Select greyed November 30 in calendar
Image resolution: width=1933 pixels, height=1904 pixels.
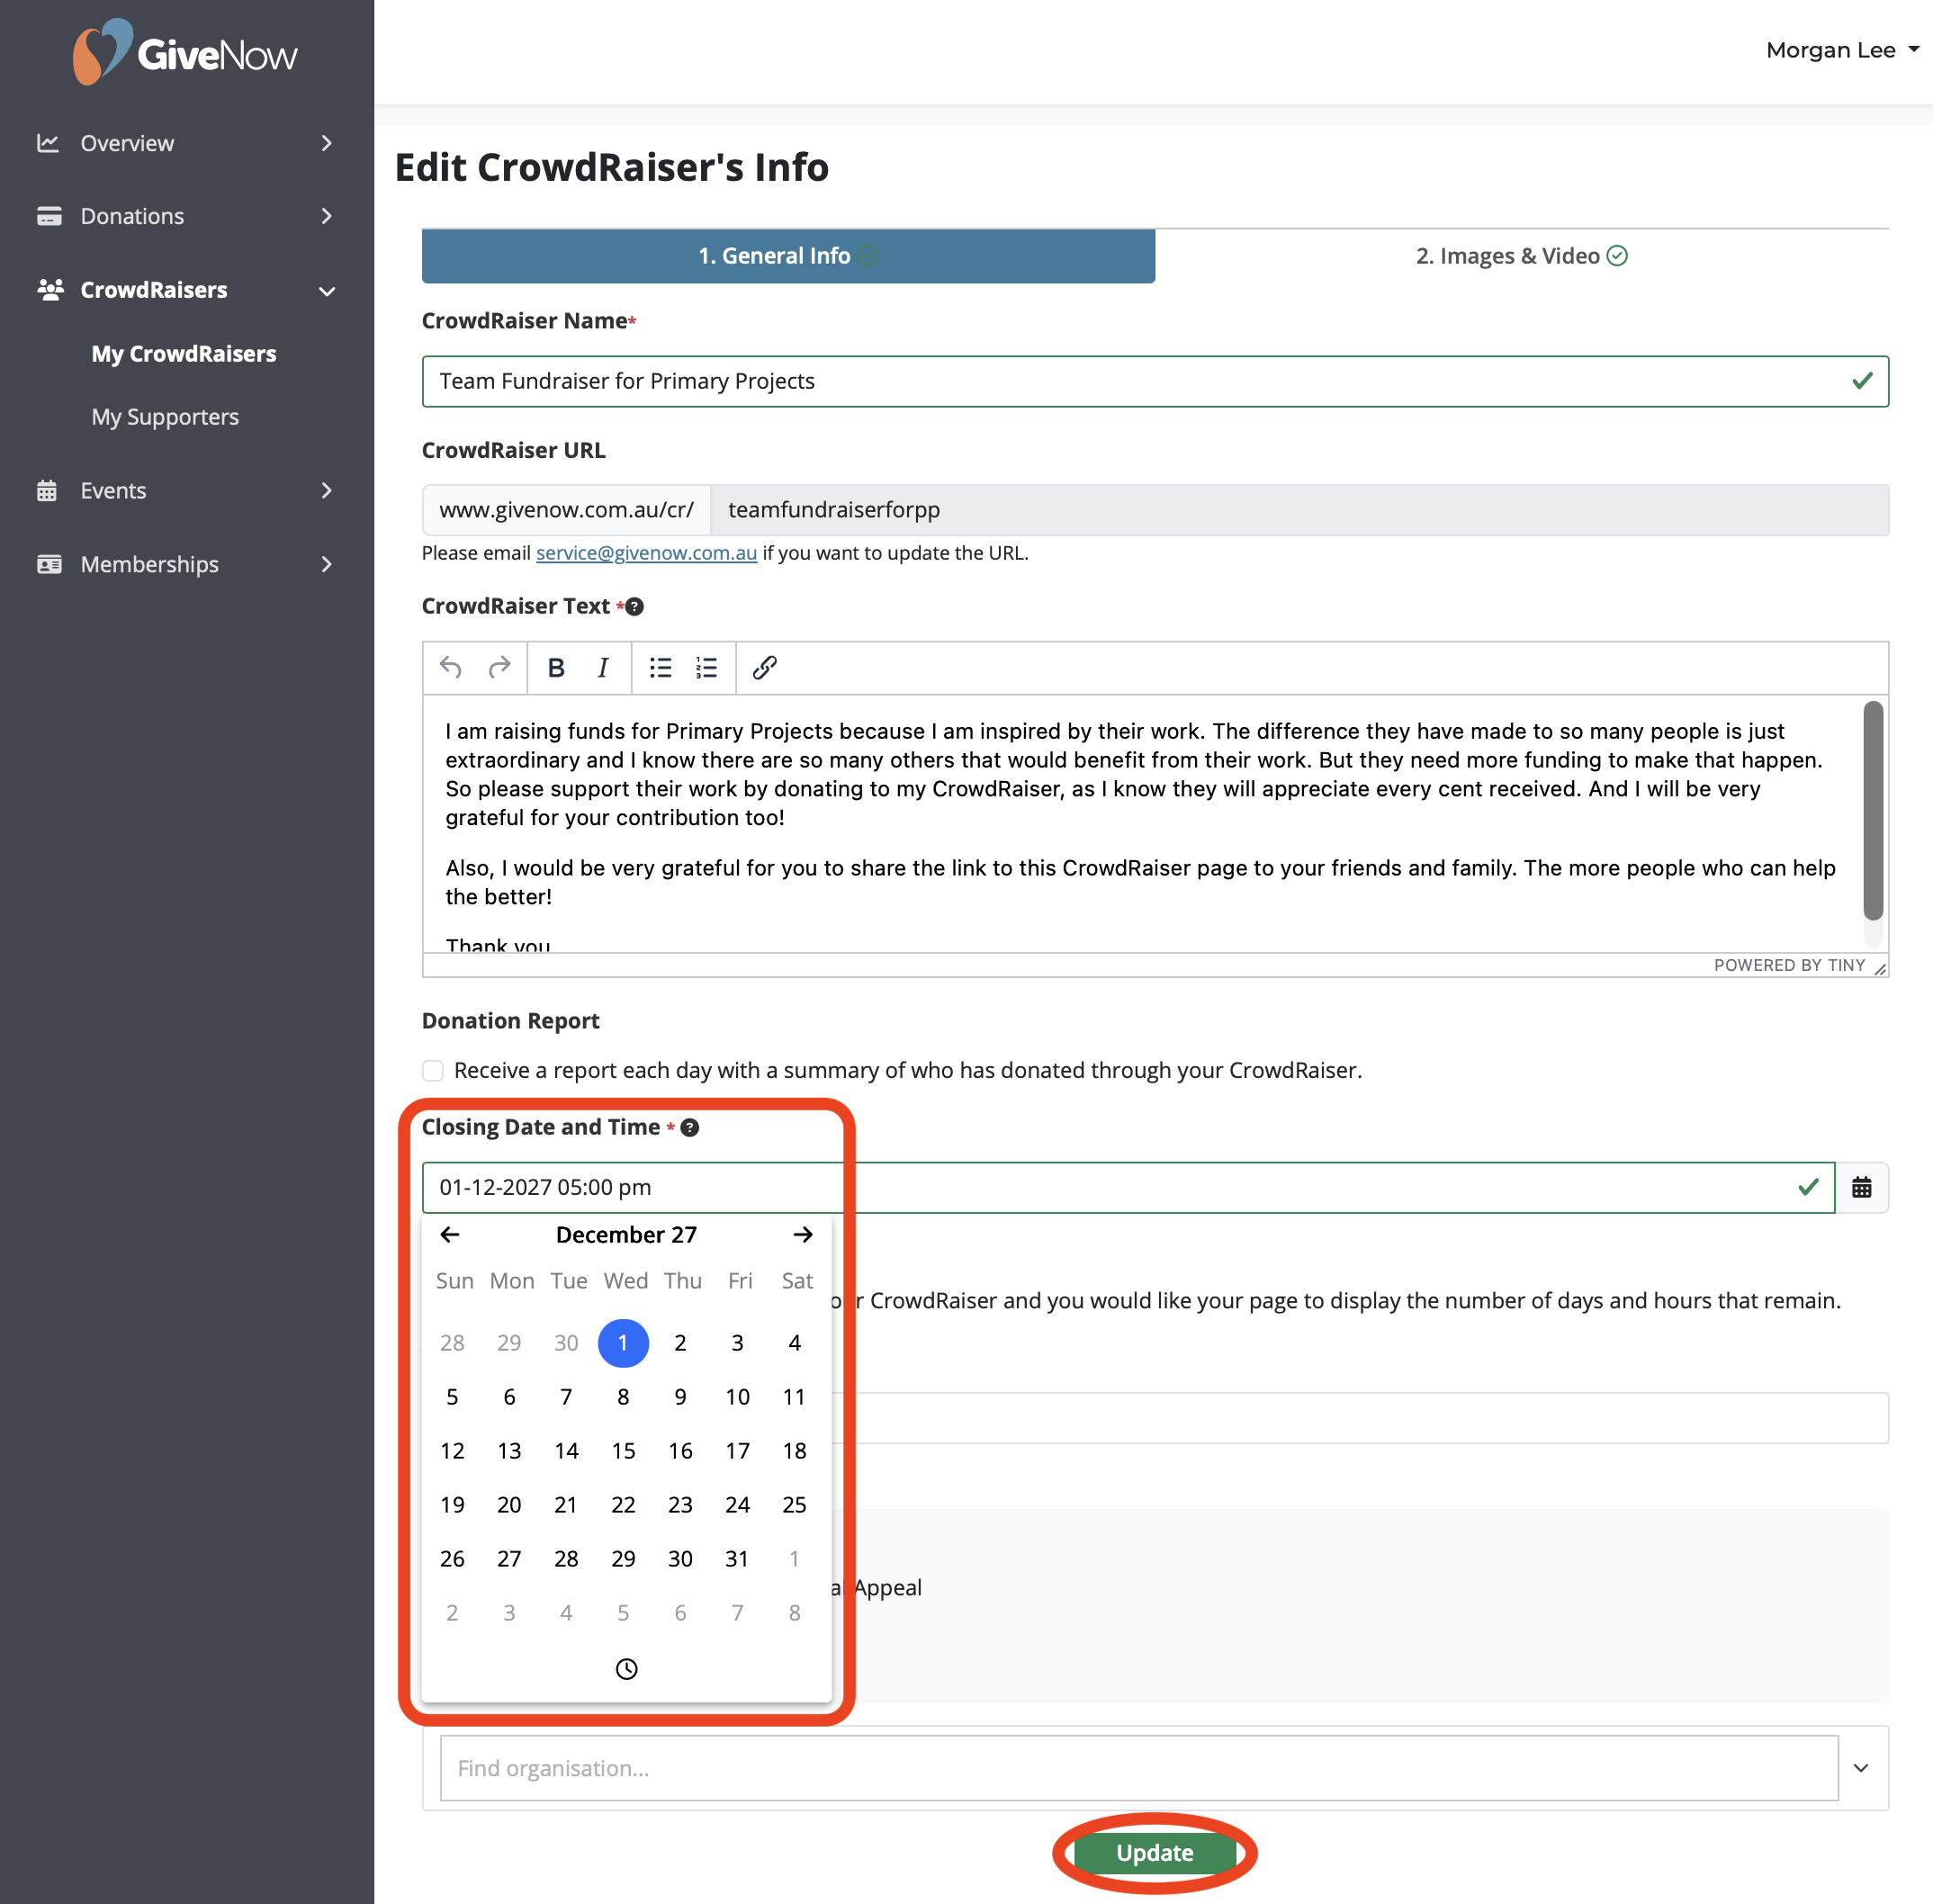point(566,1343)
